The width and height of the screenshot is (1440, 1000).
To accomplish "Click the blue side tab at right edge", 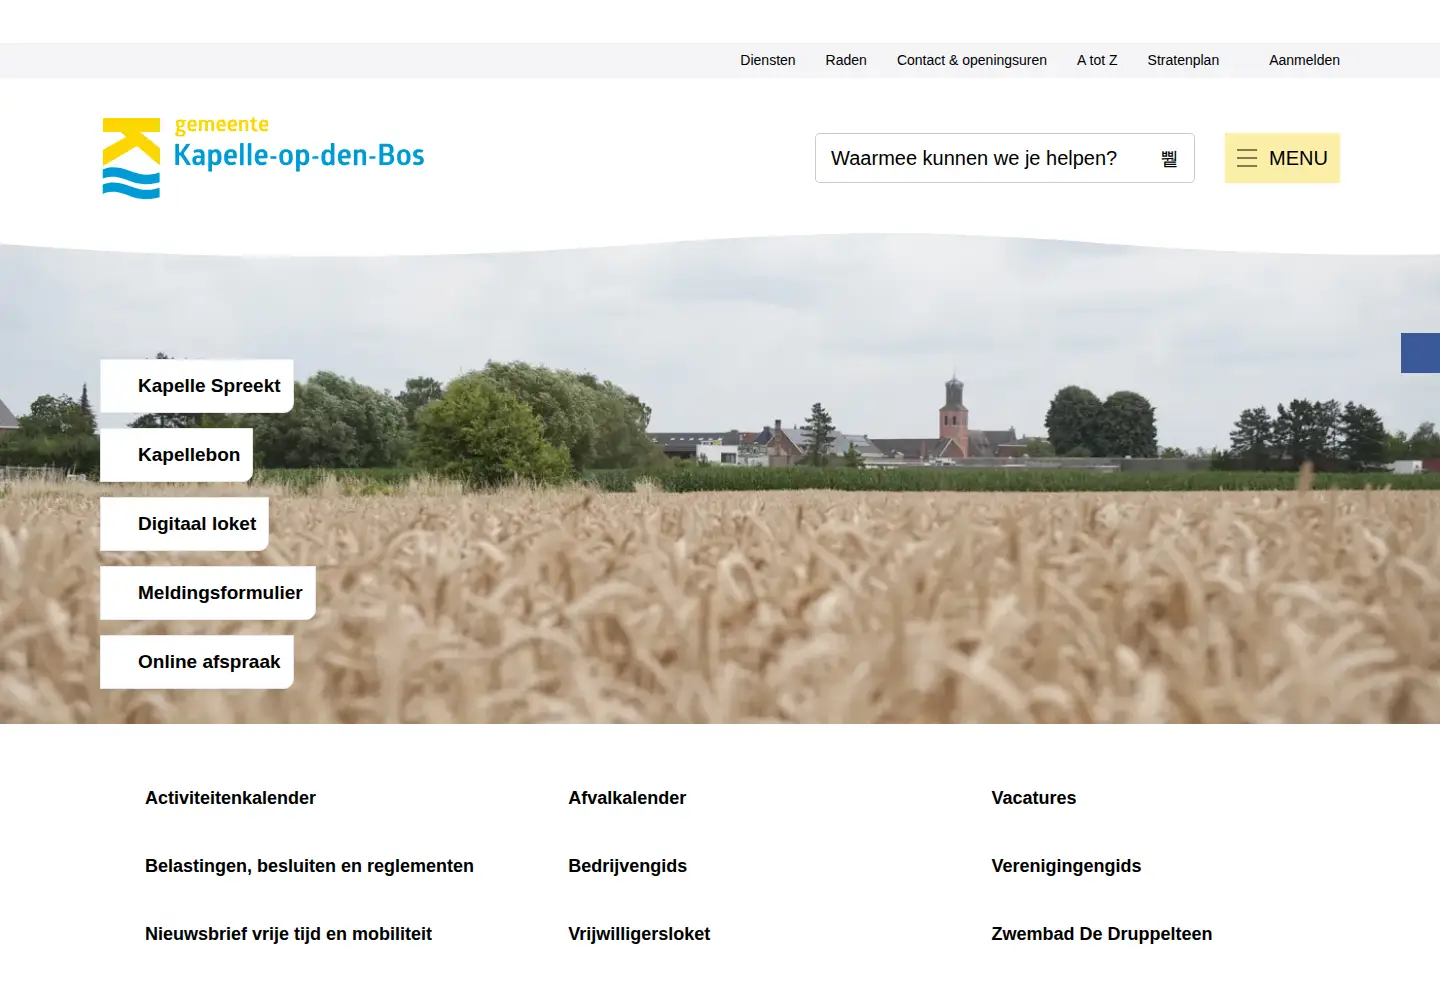I will click(1420, 353).
